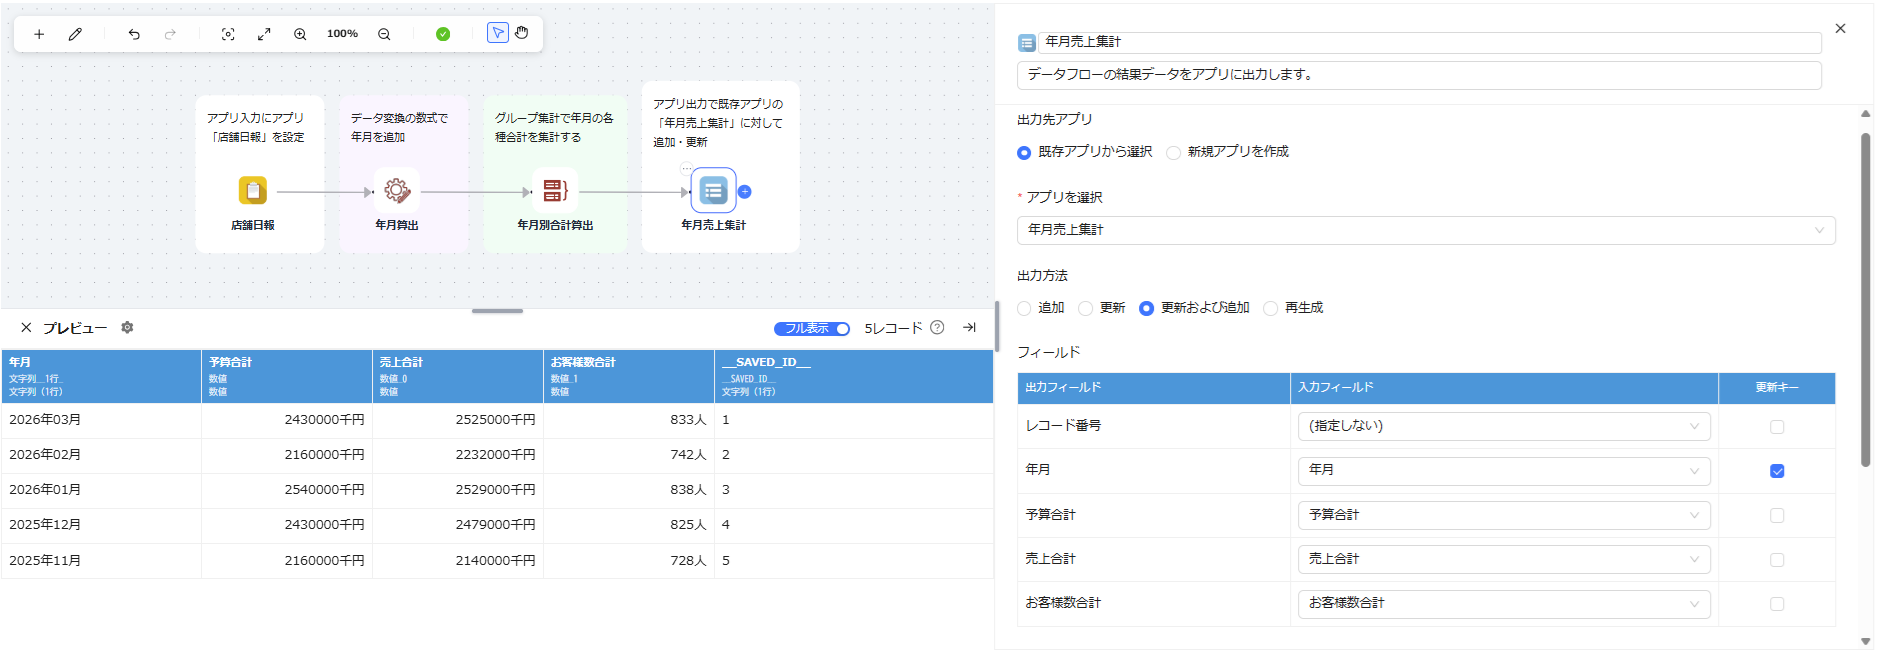1880x654 pixels.
Task: Open the アプリを選択 dropdown
Action: click(1426, 230)
